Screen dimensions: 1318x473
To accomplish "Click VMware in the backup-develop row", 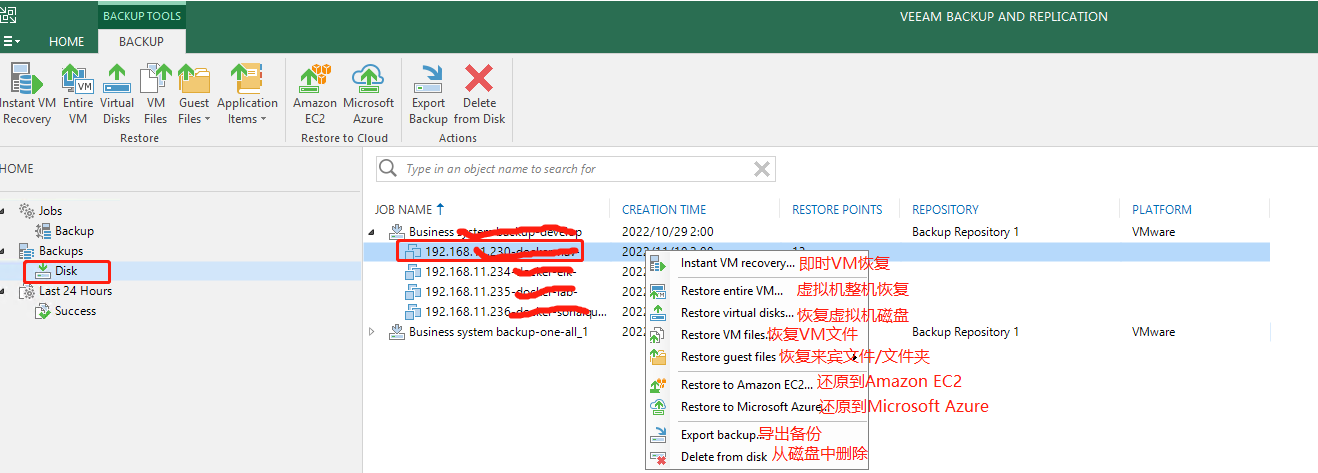I will pyautogui.click(x=1153, y=232).
